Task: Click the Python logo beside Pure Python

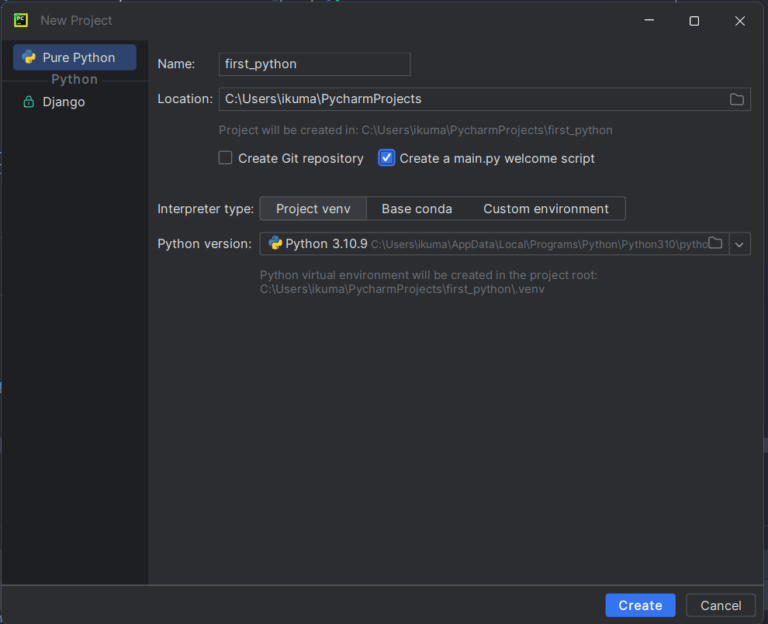Action: point(29,58)
